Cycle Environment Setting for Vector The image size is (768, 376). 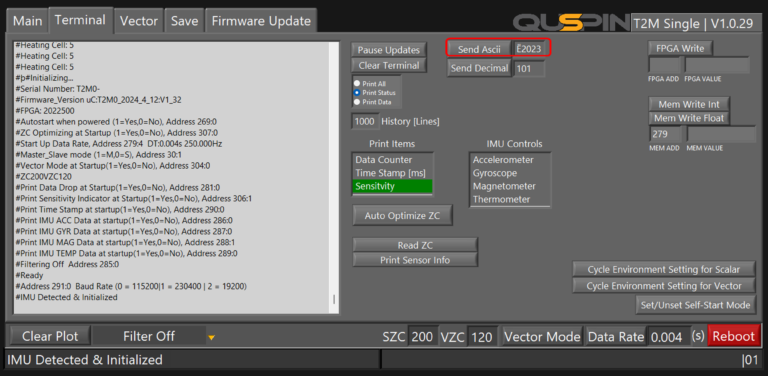click(x=664, y=285)
